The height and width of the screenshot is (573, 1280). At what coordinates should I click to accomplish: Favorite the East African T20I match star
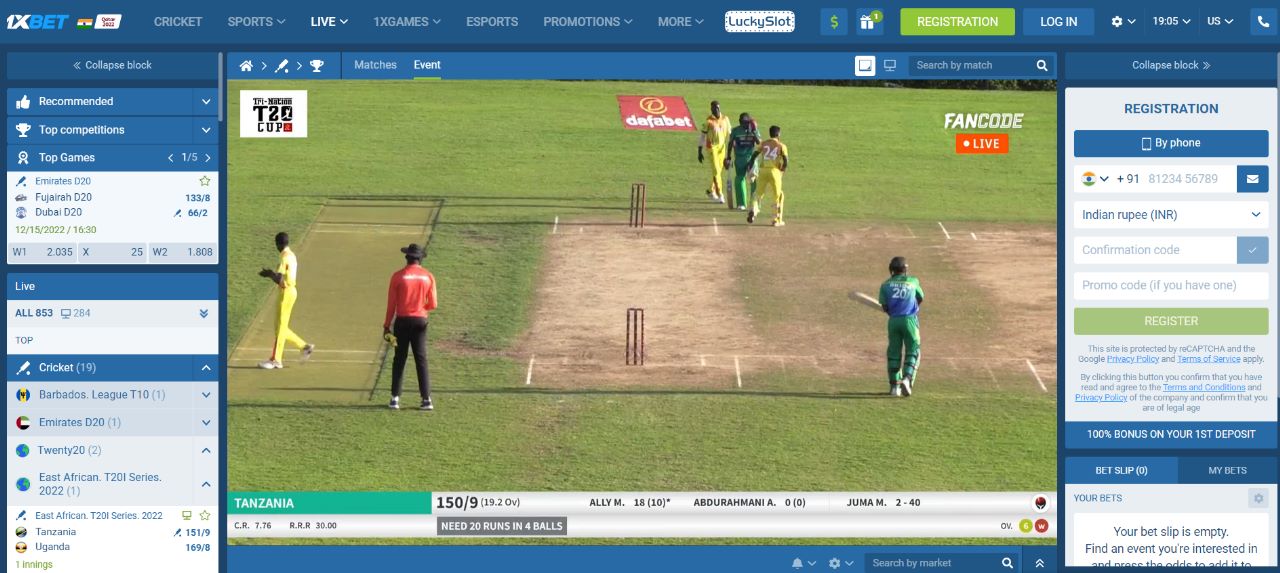[205, 515]
